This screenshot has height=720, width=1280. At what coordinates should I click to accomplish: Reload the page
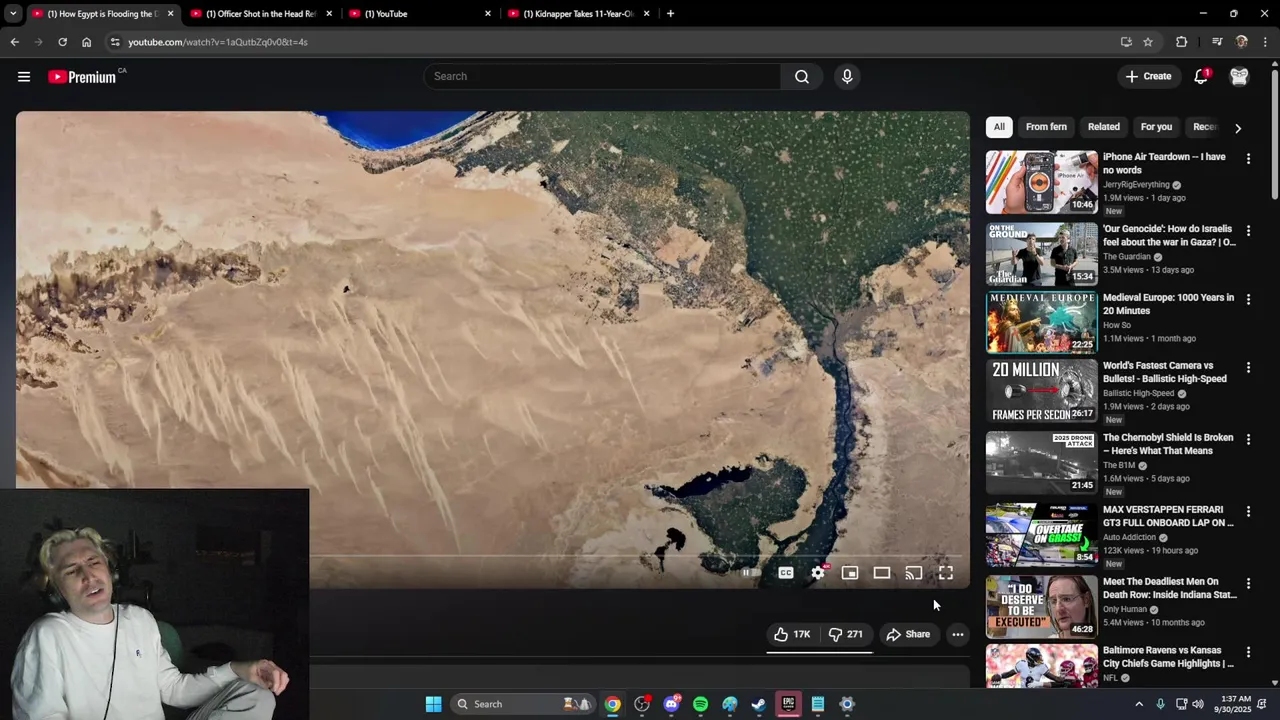click(62, 42)
